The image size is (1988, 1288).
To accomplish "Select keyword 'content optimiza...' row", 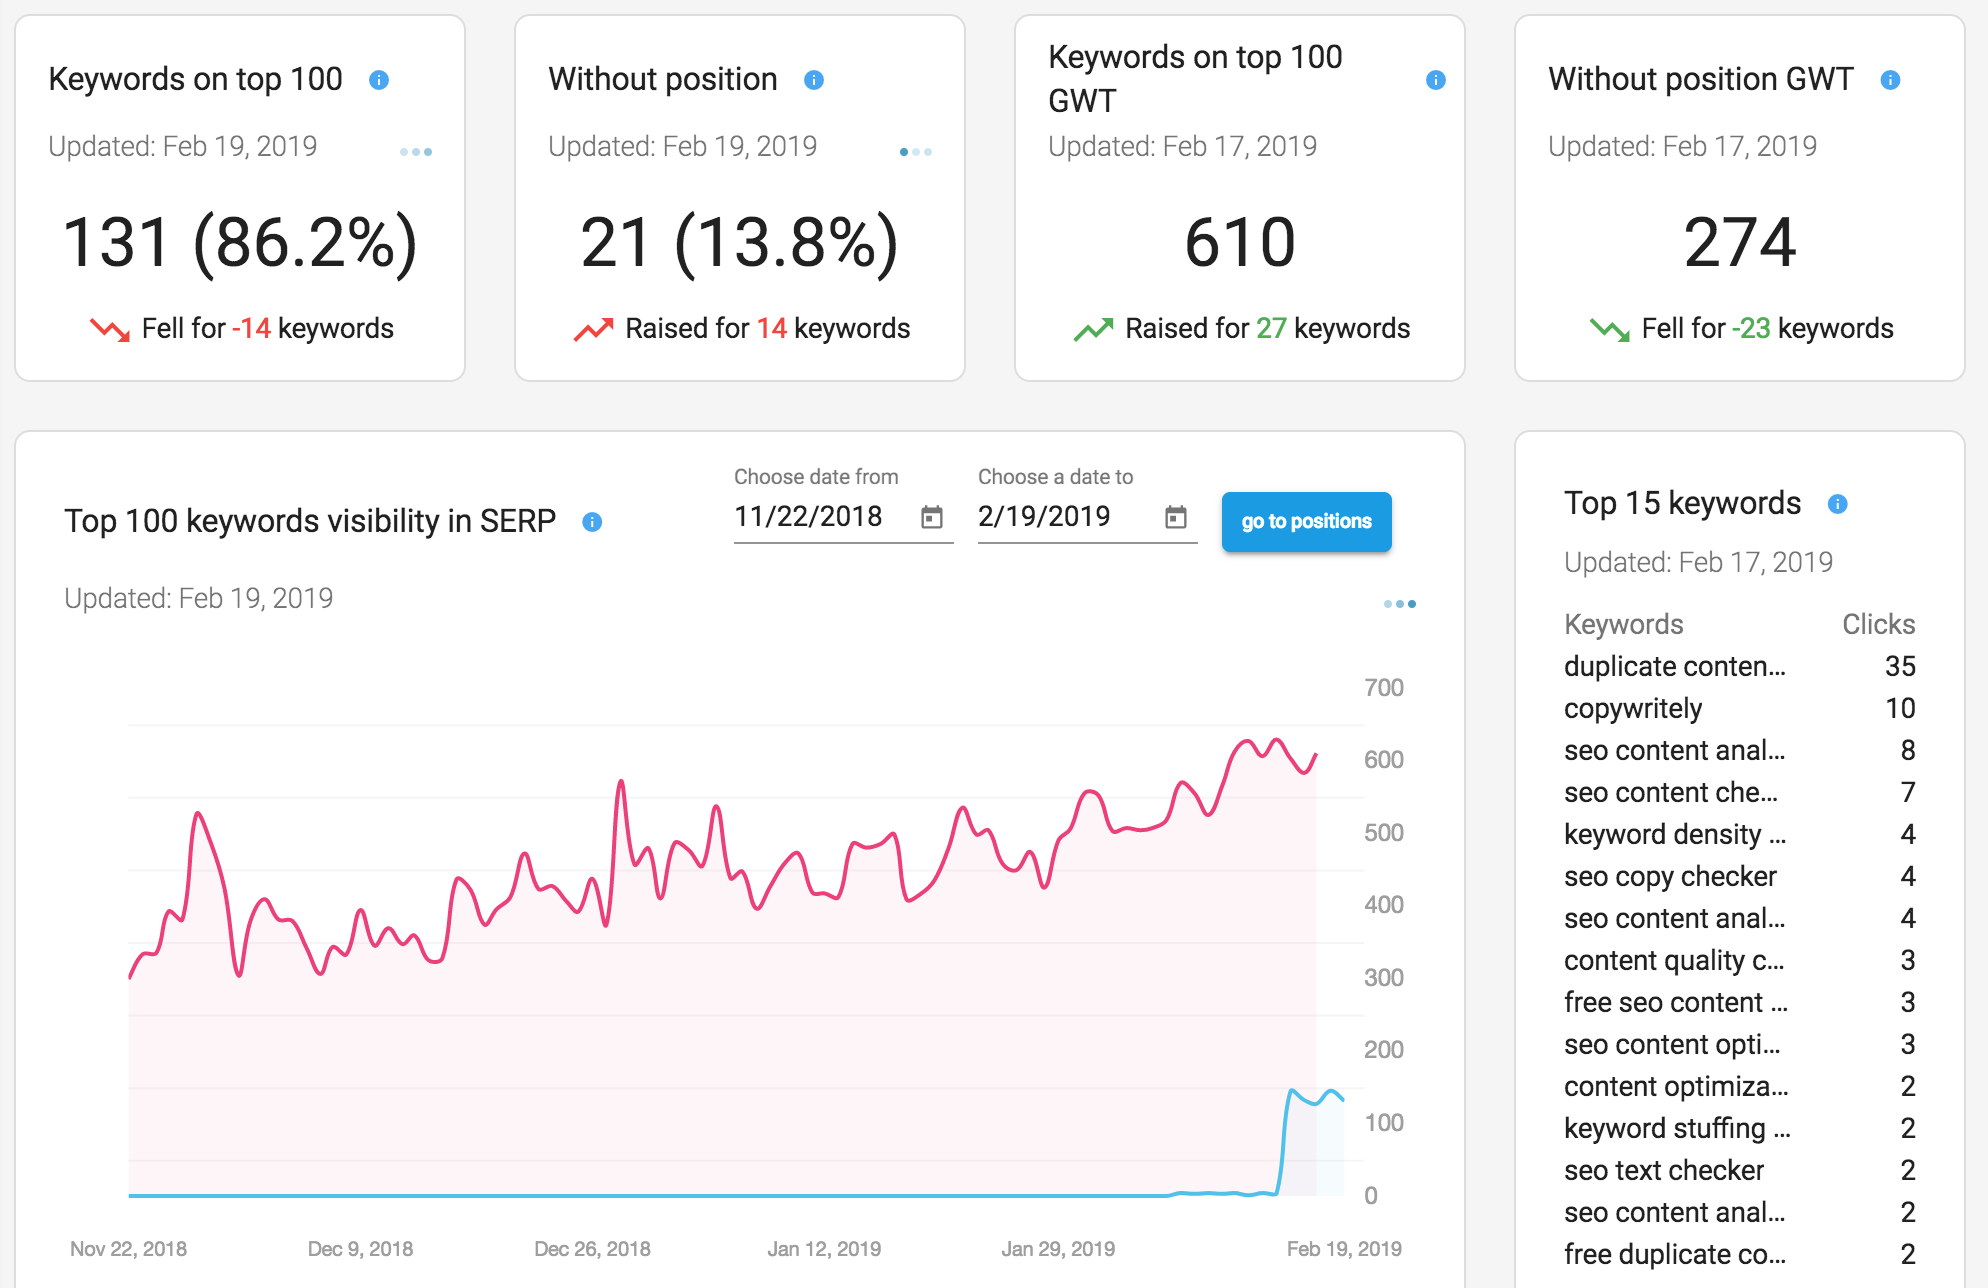I will pos(1740,1087).
